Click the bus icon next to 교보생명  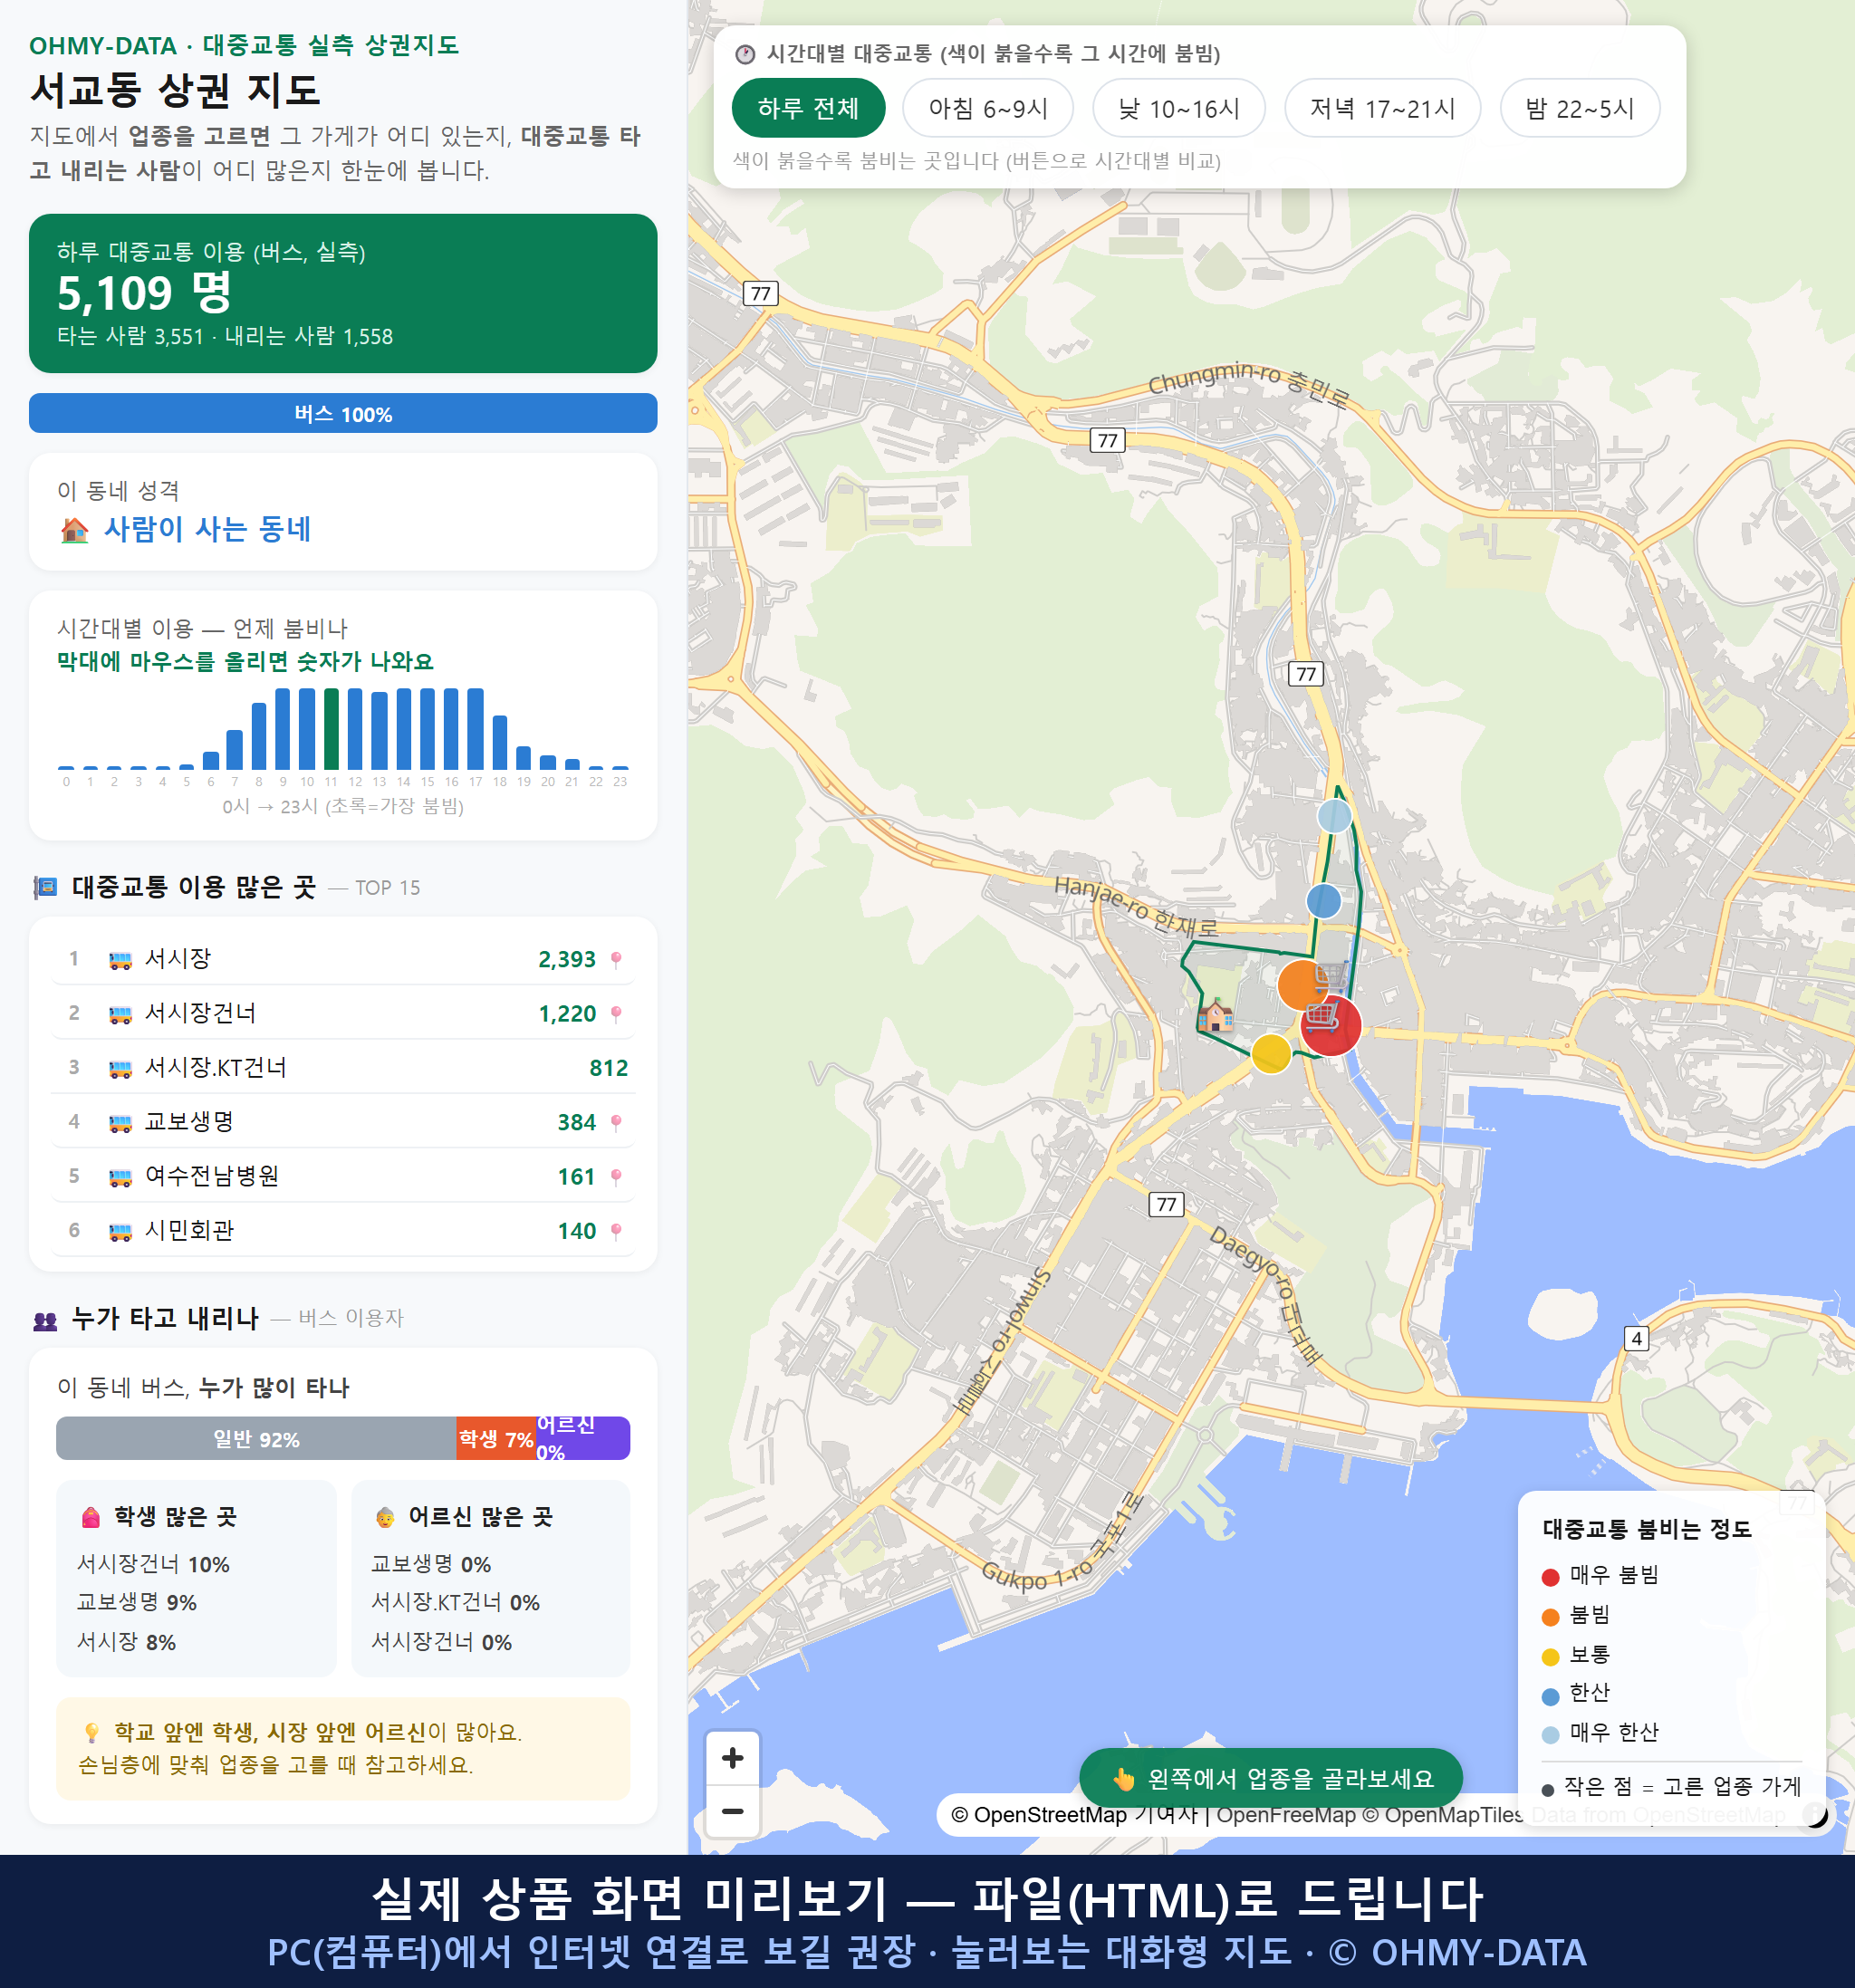click(120, 1123)
